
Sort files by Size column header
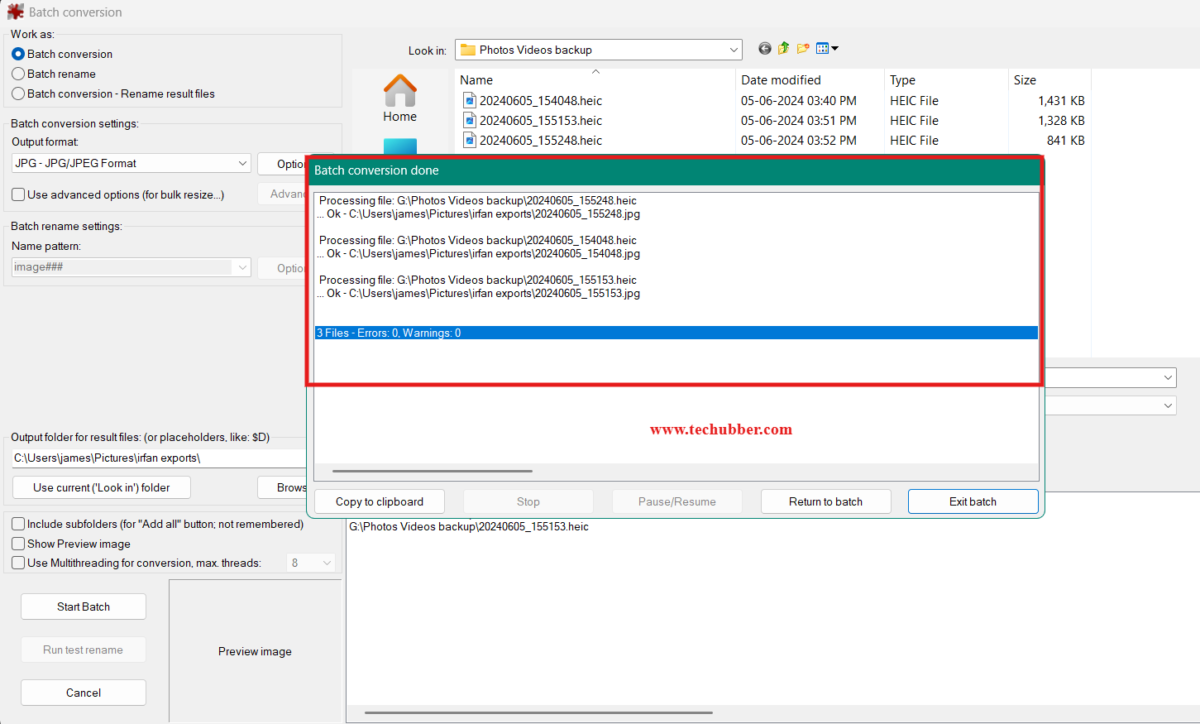(x=1050, y=80)
